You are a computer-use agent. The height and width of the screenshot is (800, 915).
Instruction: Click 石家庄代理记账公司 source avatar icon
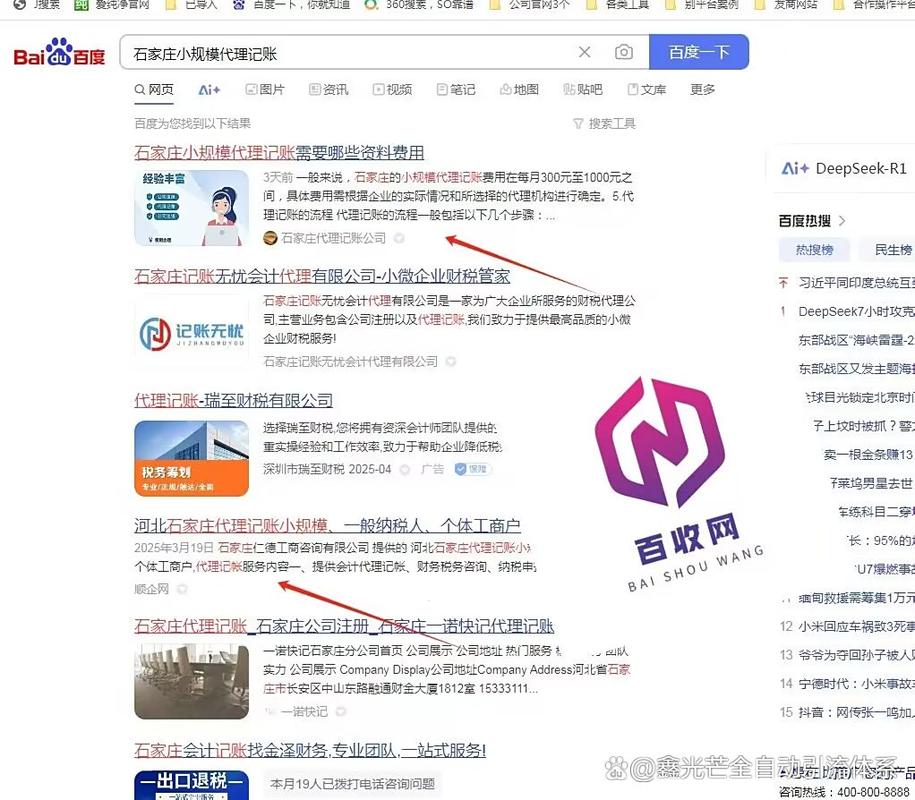point(270,238)
